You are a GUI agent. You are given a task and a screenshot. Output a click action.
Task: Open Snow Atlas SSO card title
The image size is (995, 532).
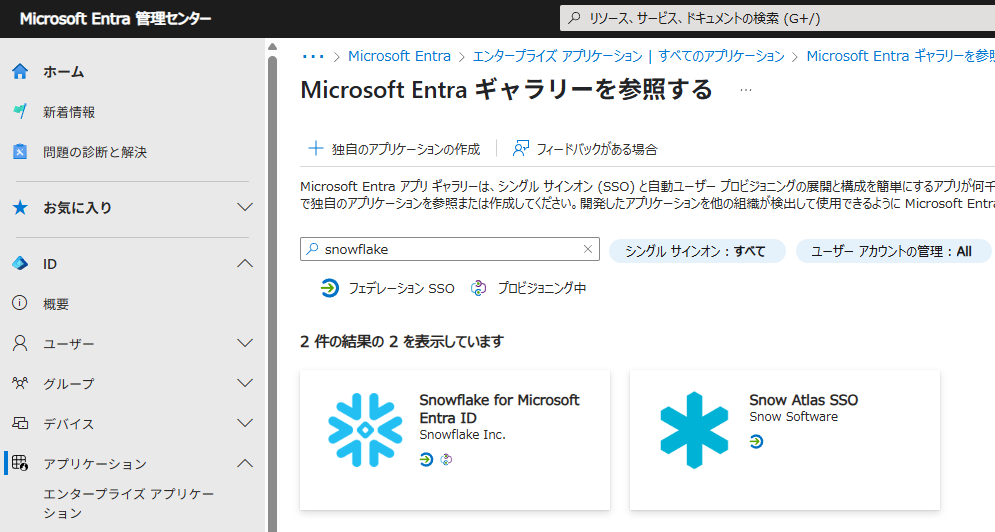point(803,400)
